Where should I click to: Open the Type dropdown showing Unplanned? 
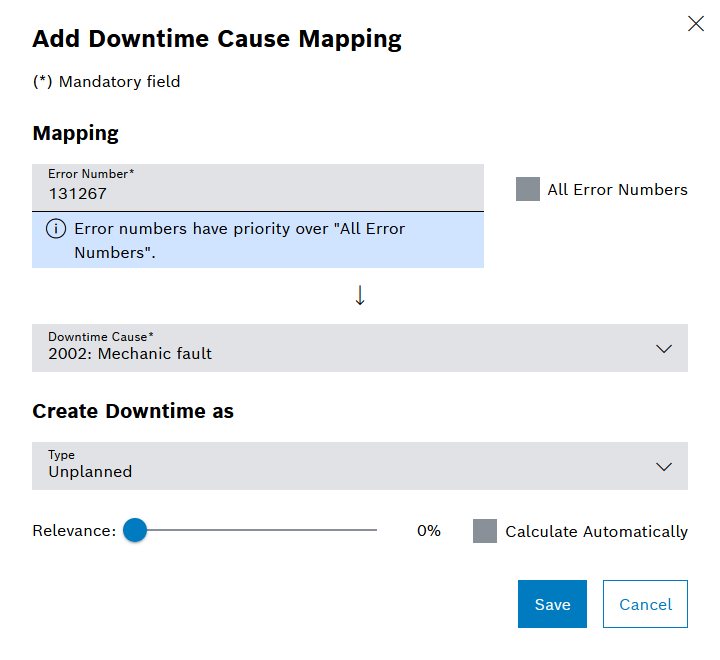pyautogui.click(x=360, y=466)
